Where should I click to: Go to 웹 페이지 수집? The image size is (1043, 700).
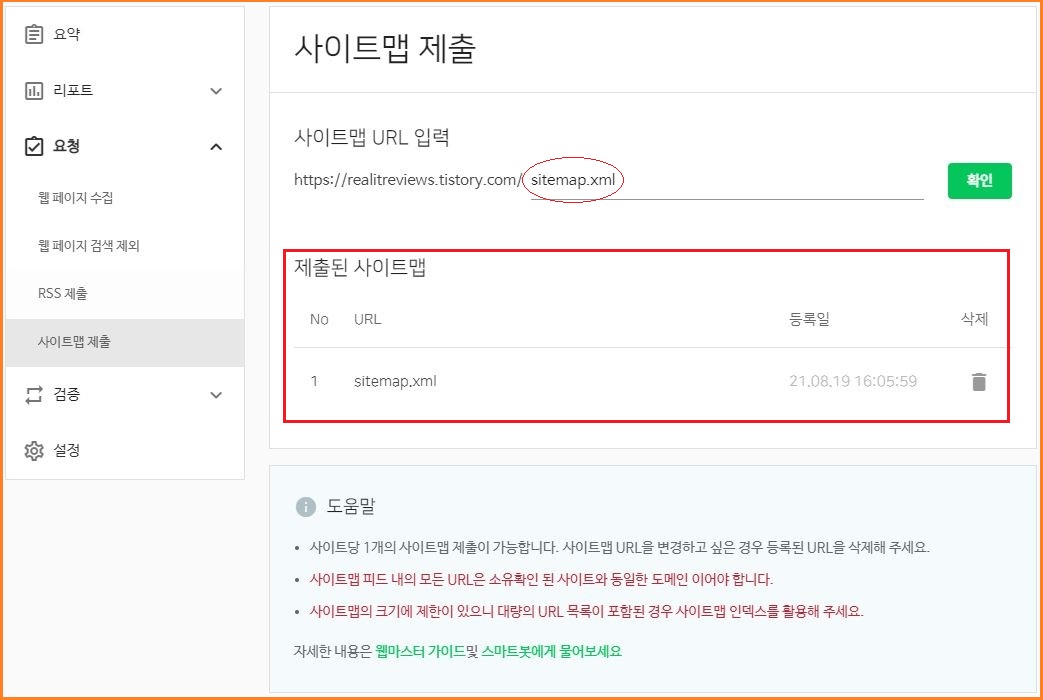pyautogui.click(x=75, y=198)
